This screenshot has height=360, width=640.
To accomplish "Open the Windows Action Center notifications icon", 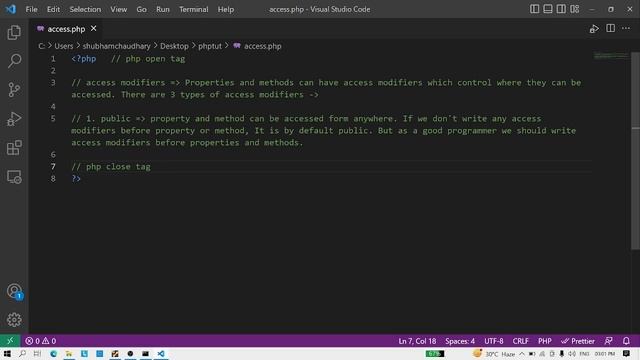I will (x=627, y=353).
